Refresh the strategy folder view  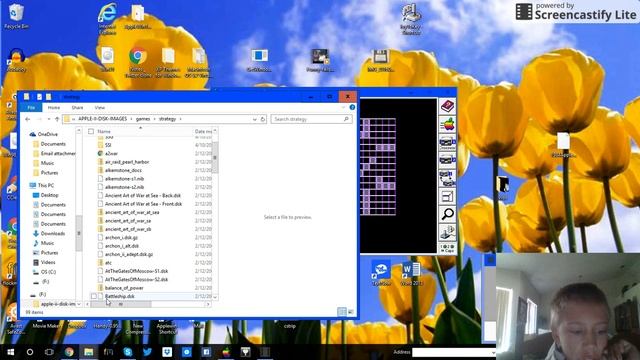pos(263,119)
